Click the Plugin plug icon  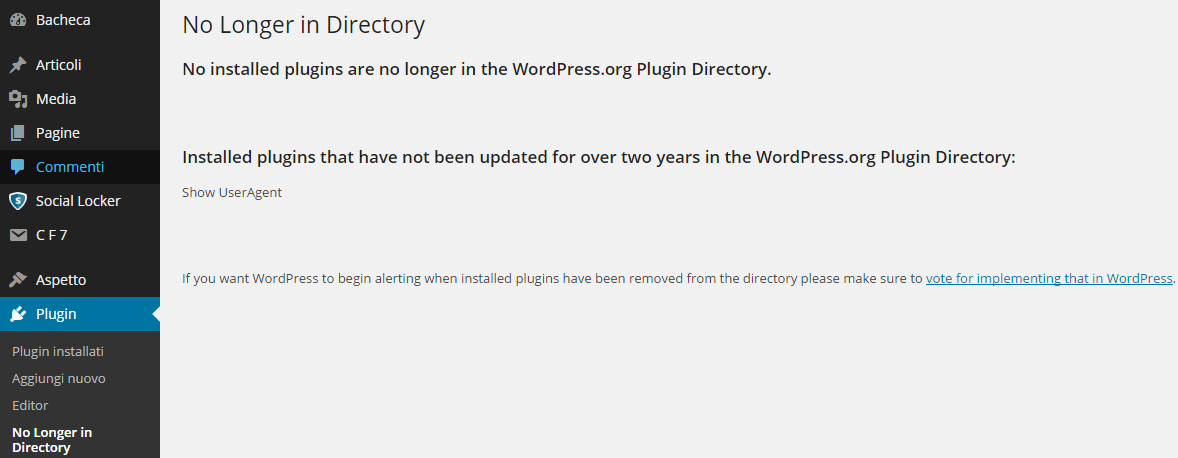pos(18,314)
